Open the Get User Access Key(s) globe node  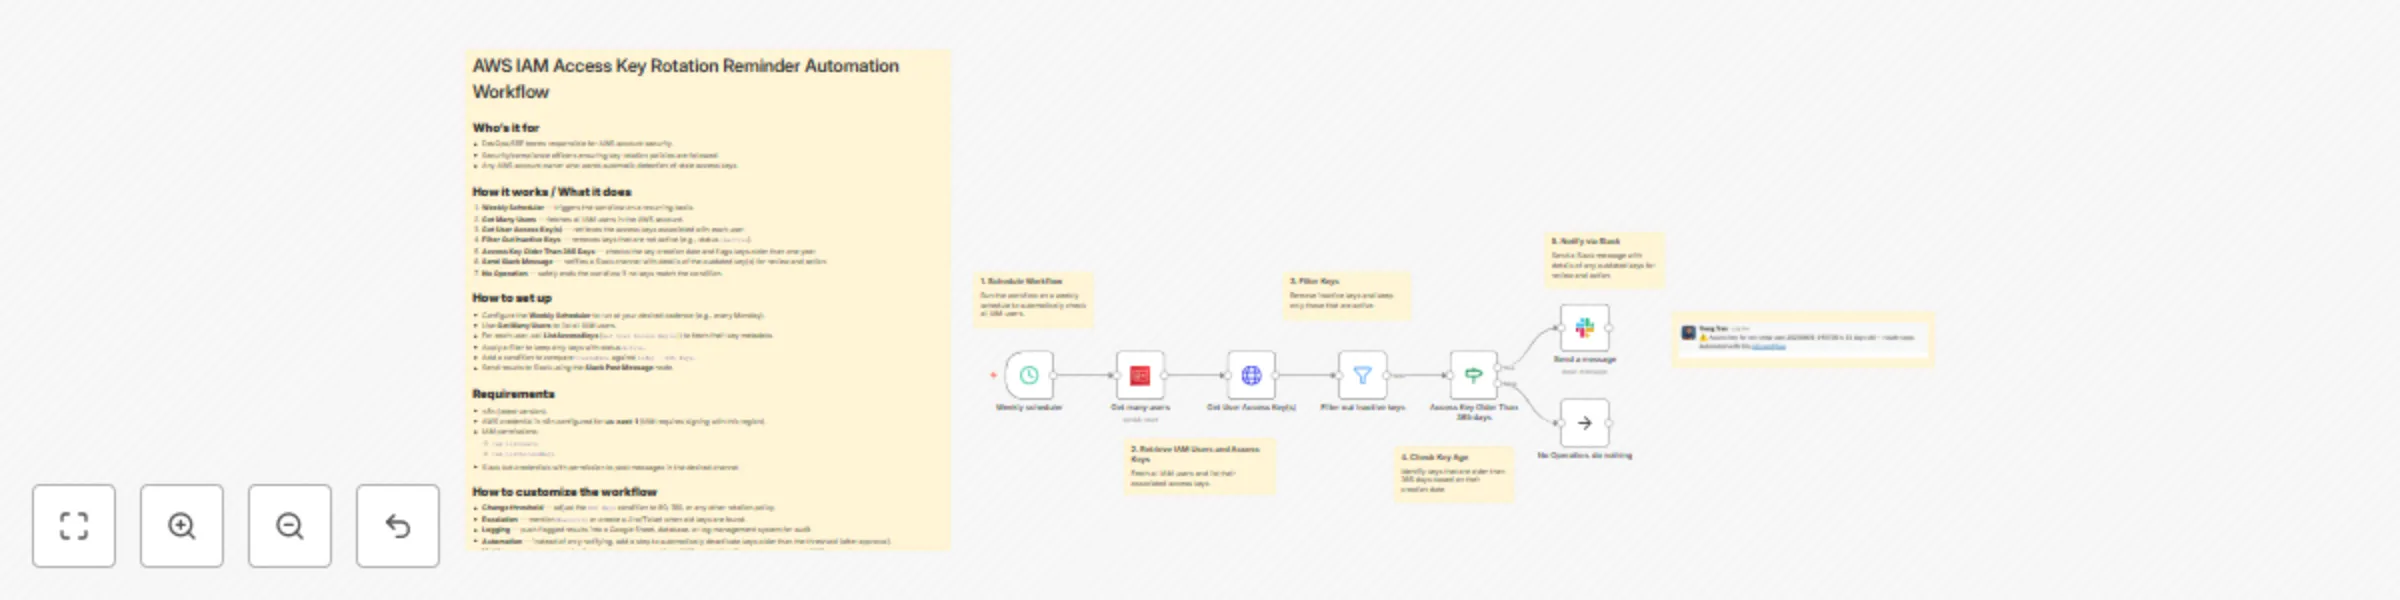[1251, 375]
